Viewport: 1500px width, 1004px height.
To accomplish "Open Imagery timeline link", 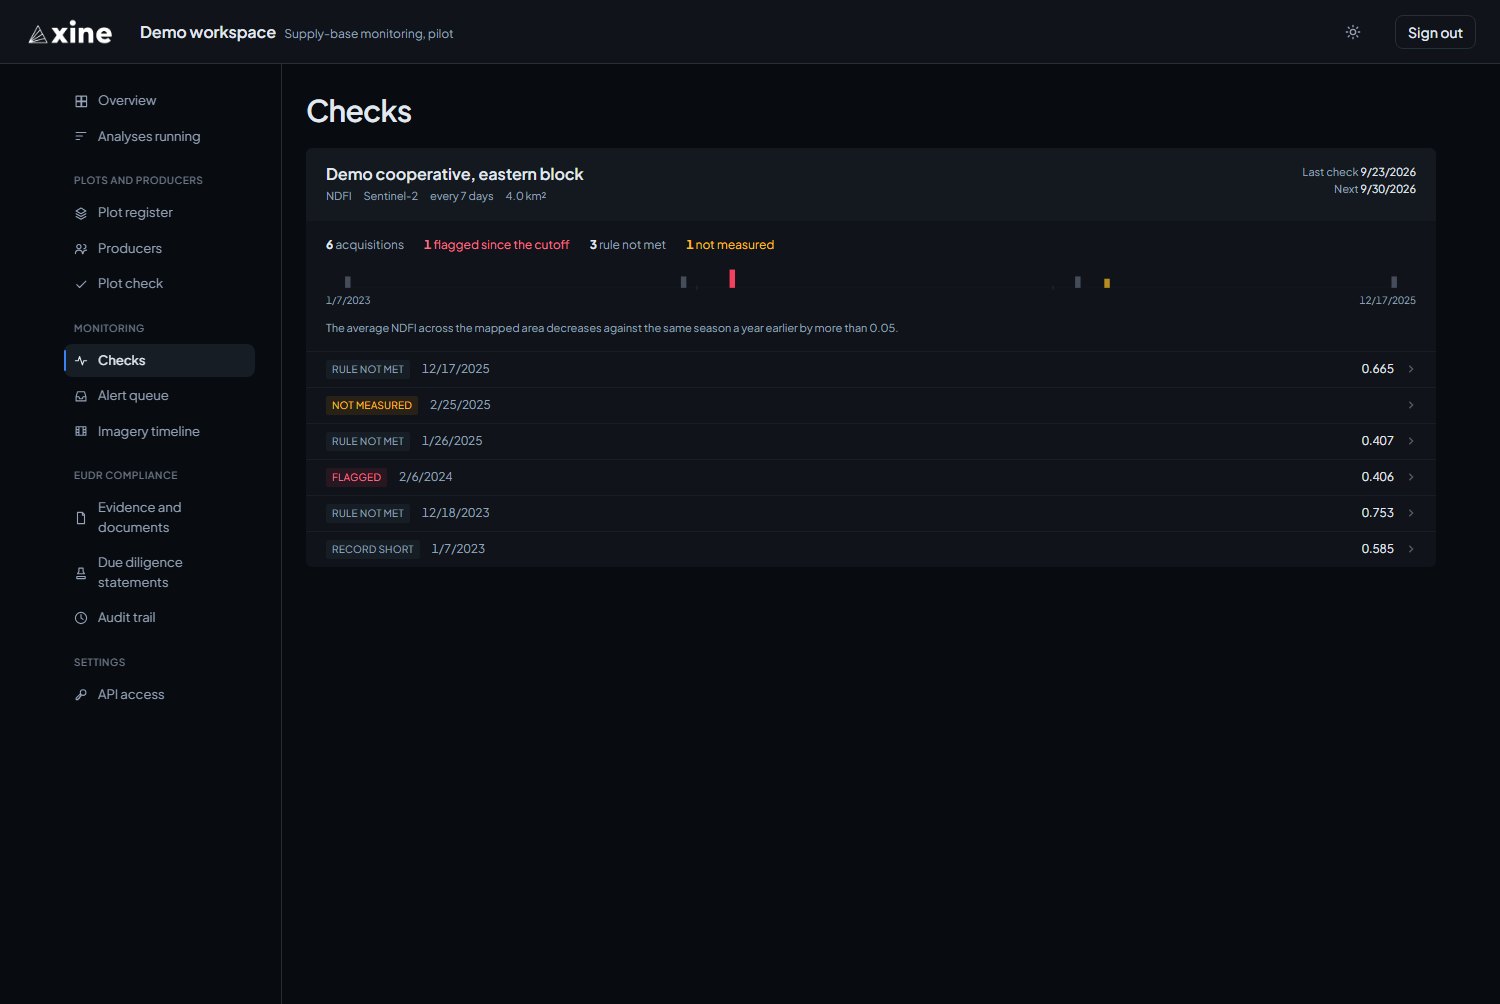I will (x=160, y=432).
